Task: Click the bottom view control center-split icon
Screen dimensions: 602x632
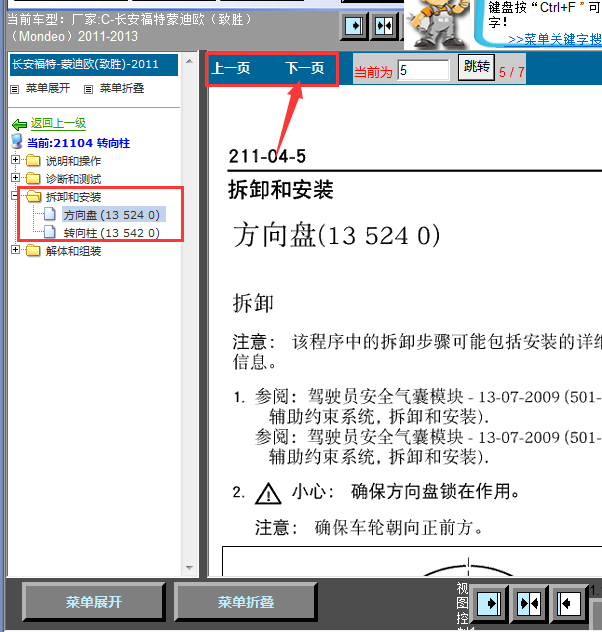Action: [529, 603]
